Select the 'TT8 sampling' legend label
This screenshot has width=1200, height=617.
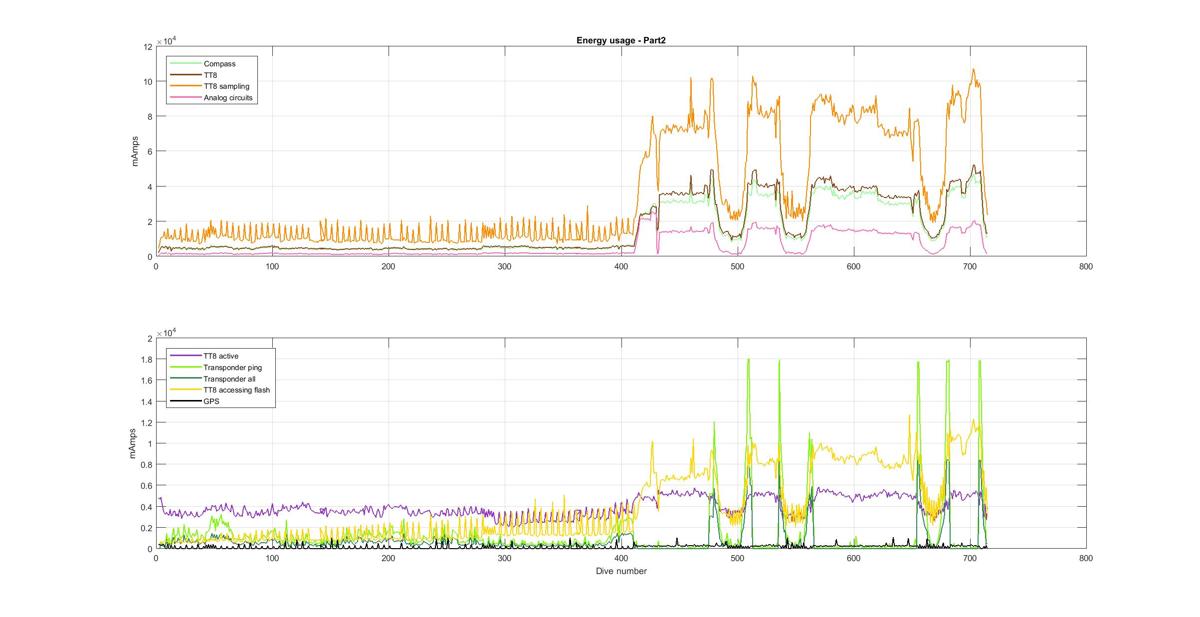coord(226,86)
